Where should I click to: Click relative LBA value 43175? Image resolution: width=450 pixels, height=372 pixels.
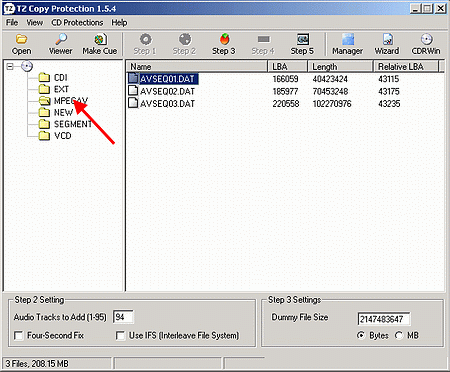[x=389, y=91]
